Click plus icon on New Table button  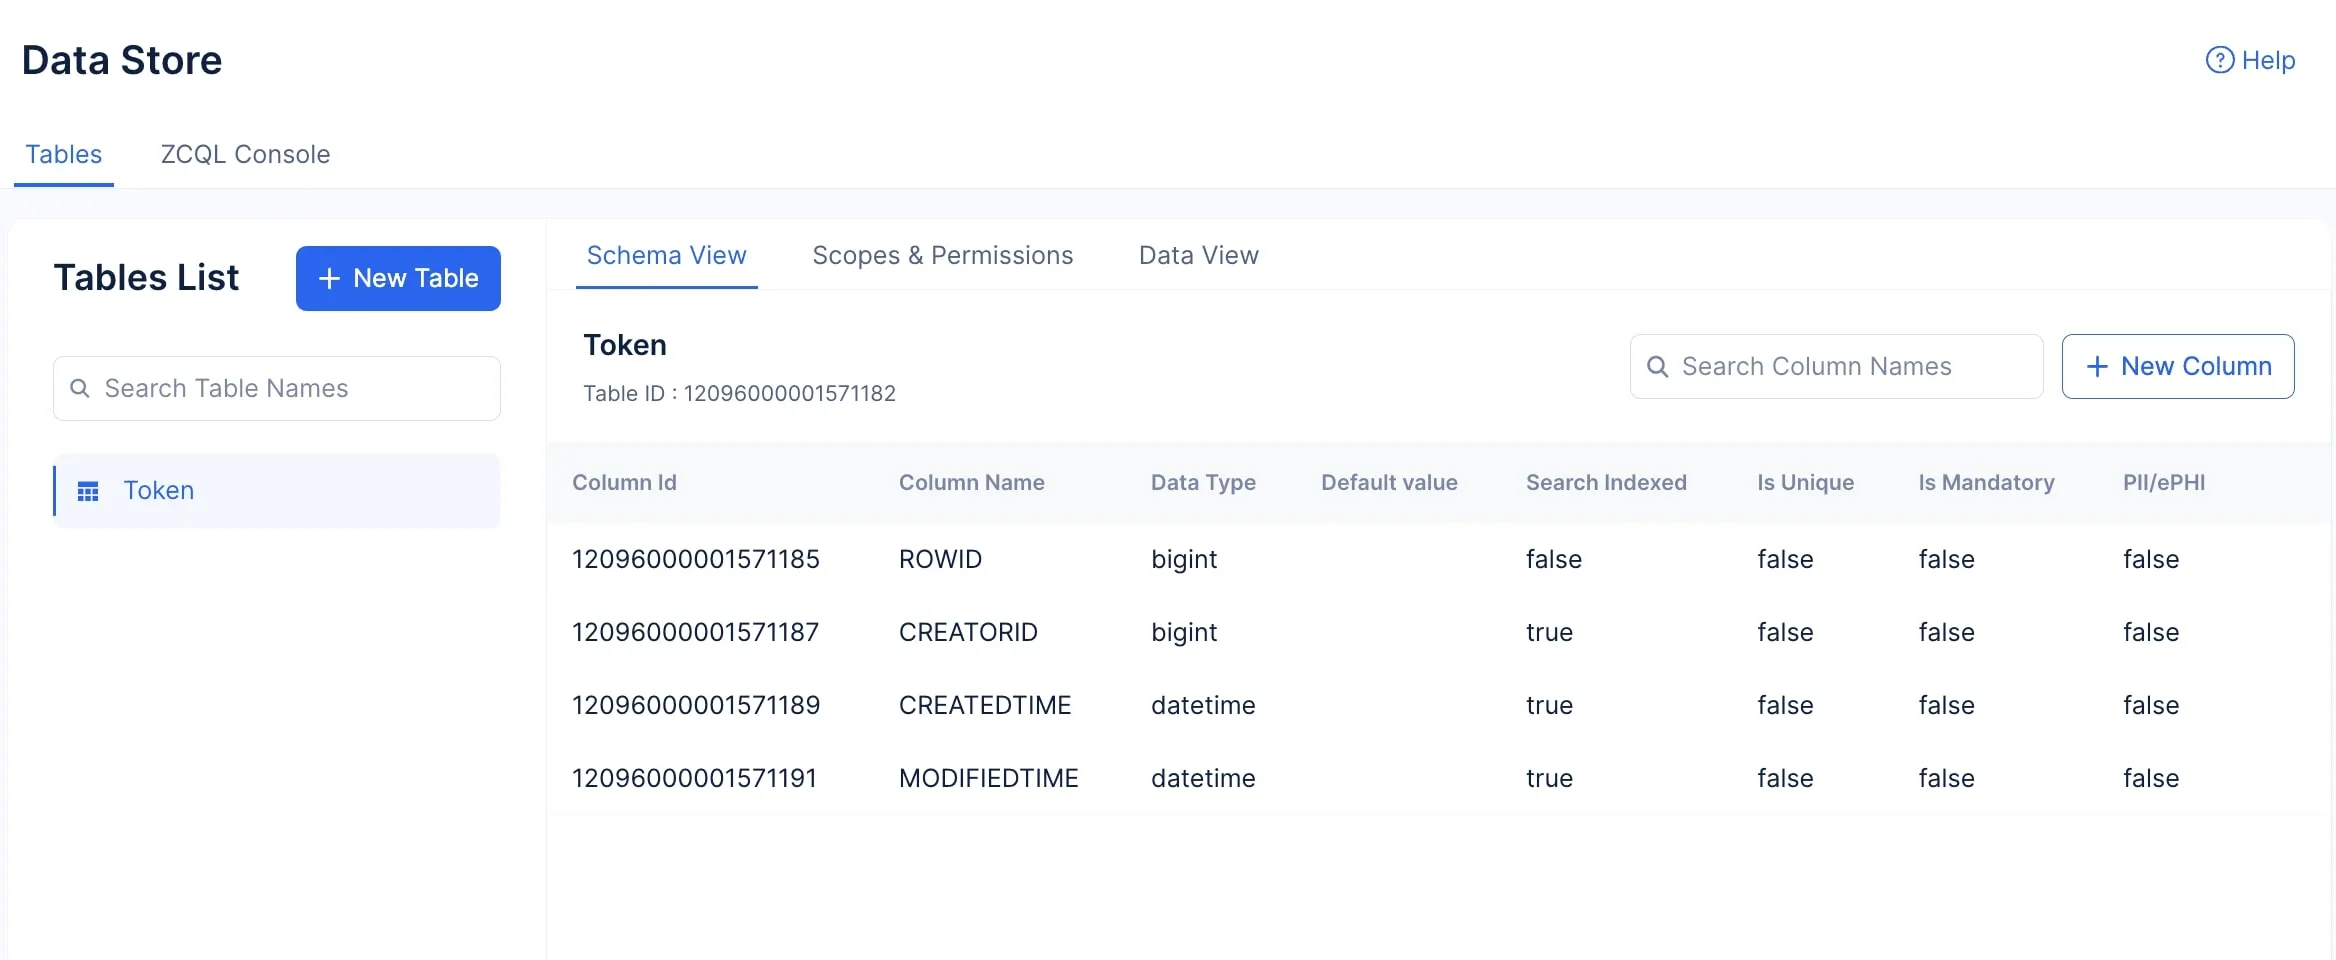point(329,279)
